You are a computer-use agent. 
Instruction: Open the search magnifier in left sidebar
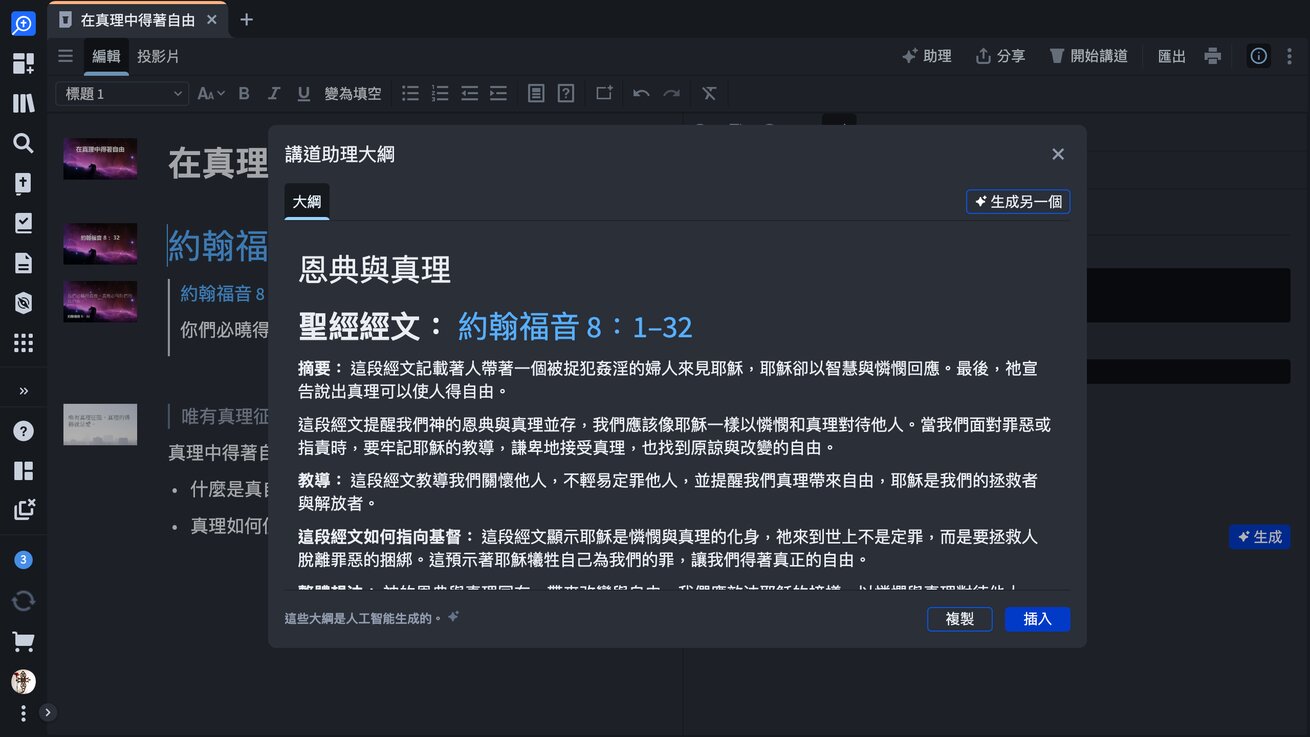point(23,143)
